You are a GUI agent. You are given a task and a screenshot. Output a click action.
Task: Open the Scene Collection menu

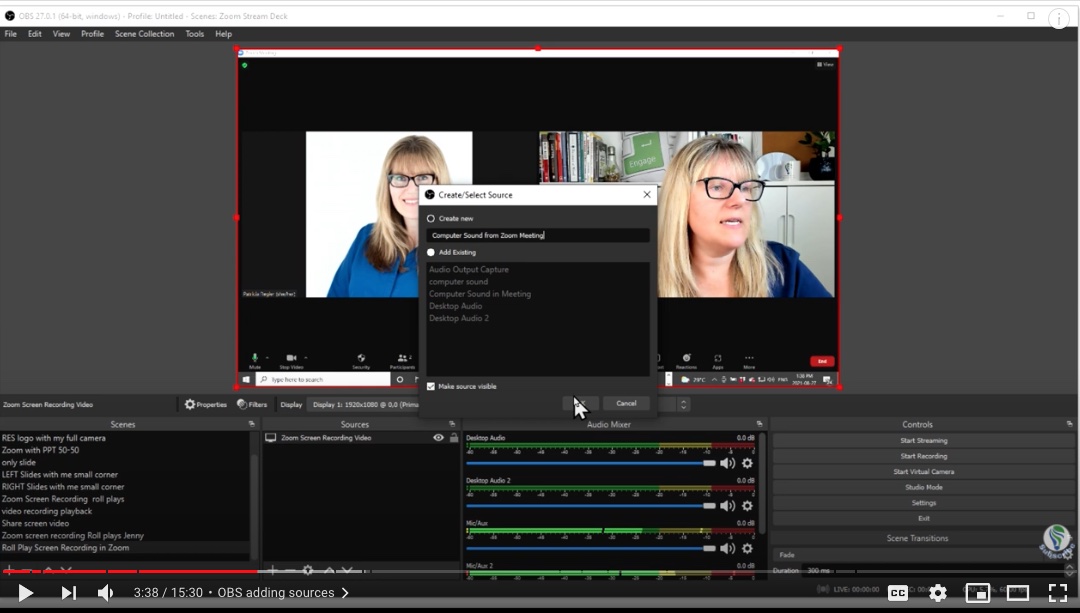point(145,34)
